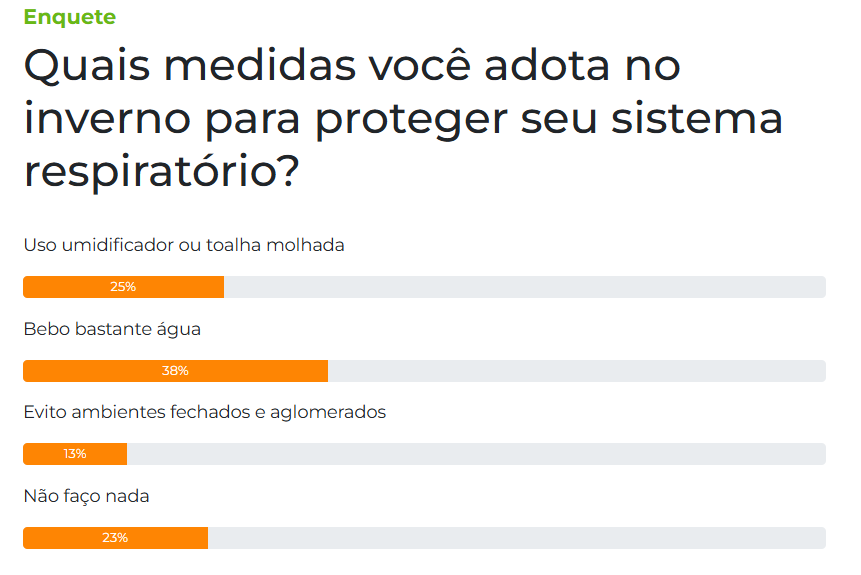Click the 23% orange progress bar

[115, 538]
